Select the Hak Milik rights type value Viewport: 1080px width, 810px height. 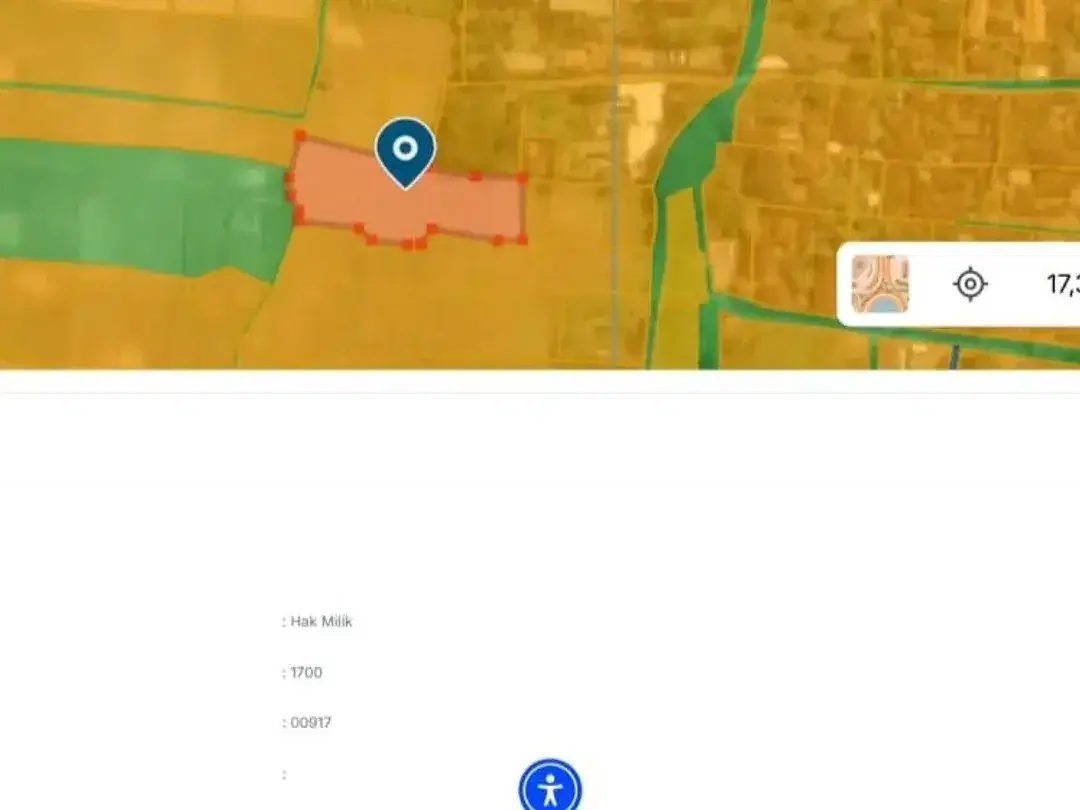(x=321, y=621)
